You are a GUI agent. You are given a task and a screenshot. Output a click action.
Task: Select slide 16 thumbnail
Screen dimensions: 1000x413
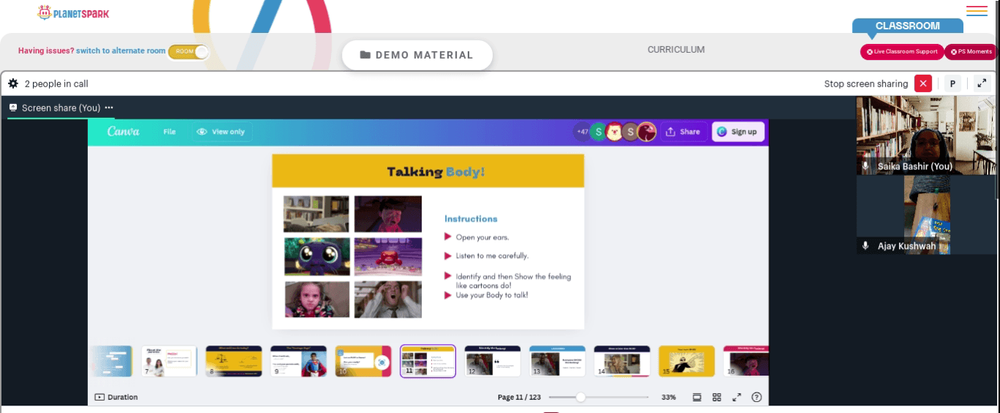(746, 361)
